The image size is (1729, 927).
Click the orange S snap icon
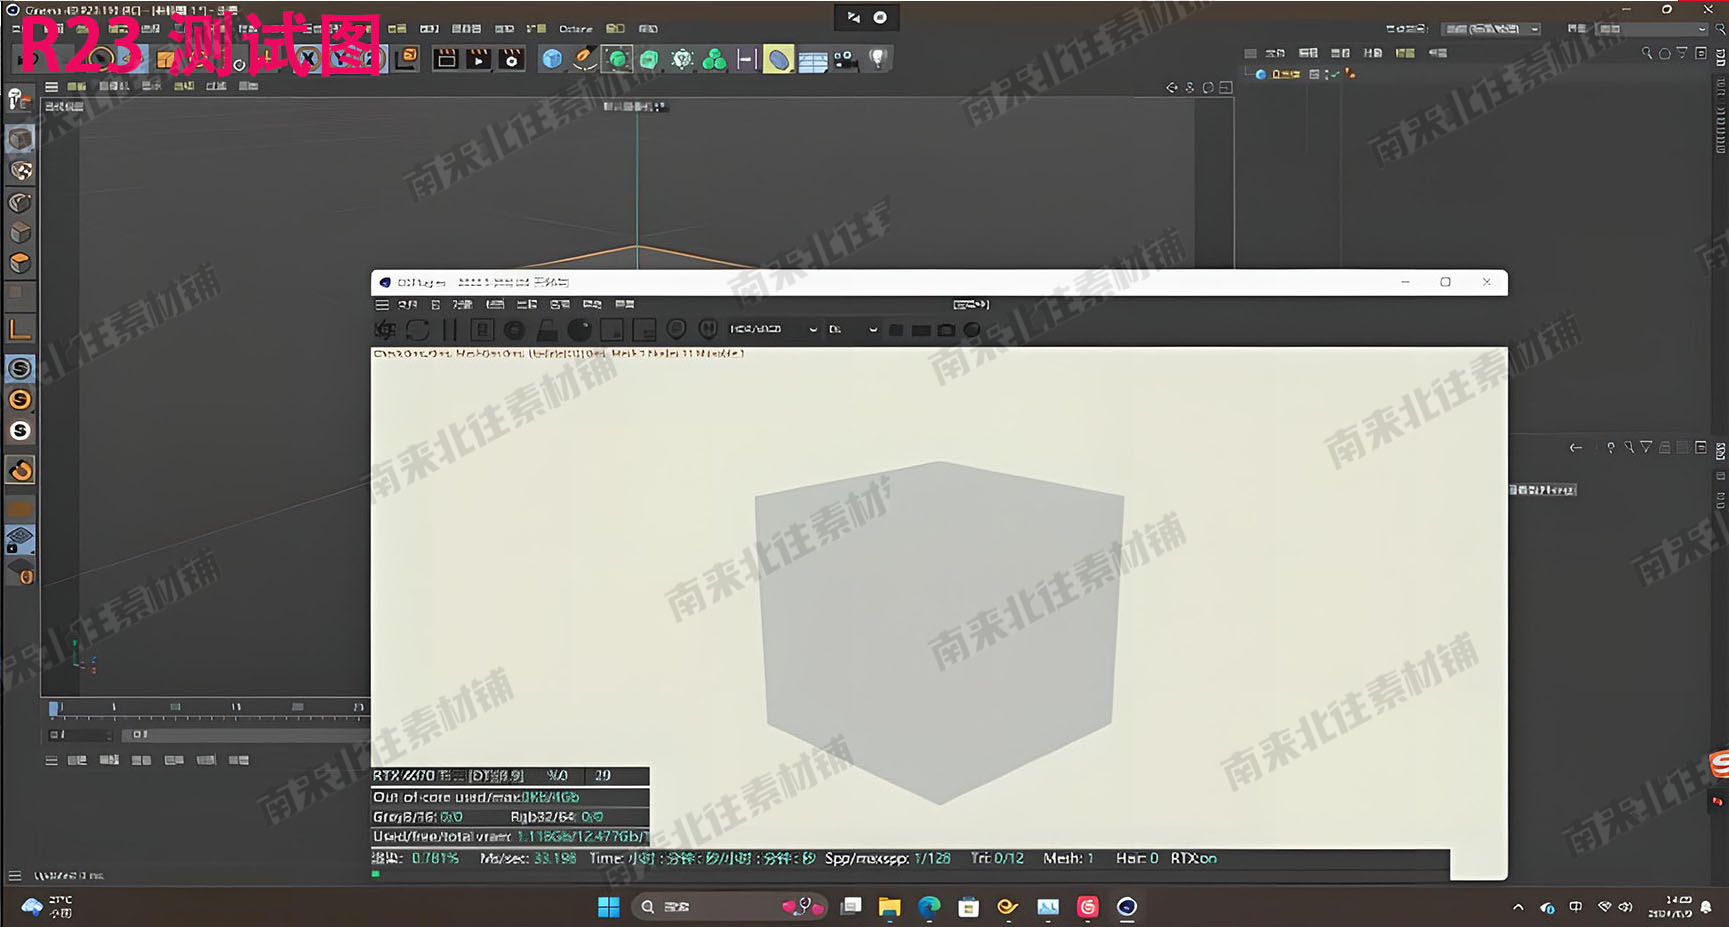pos(20,400)
